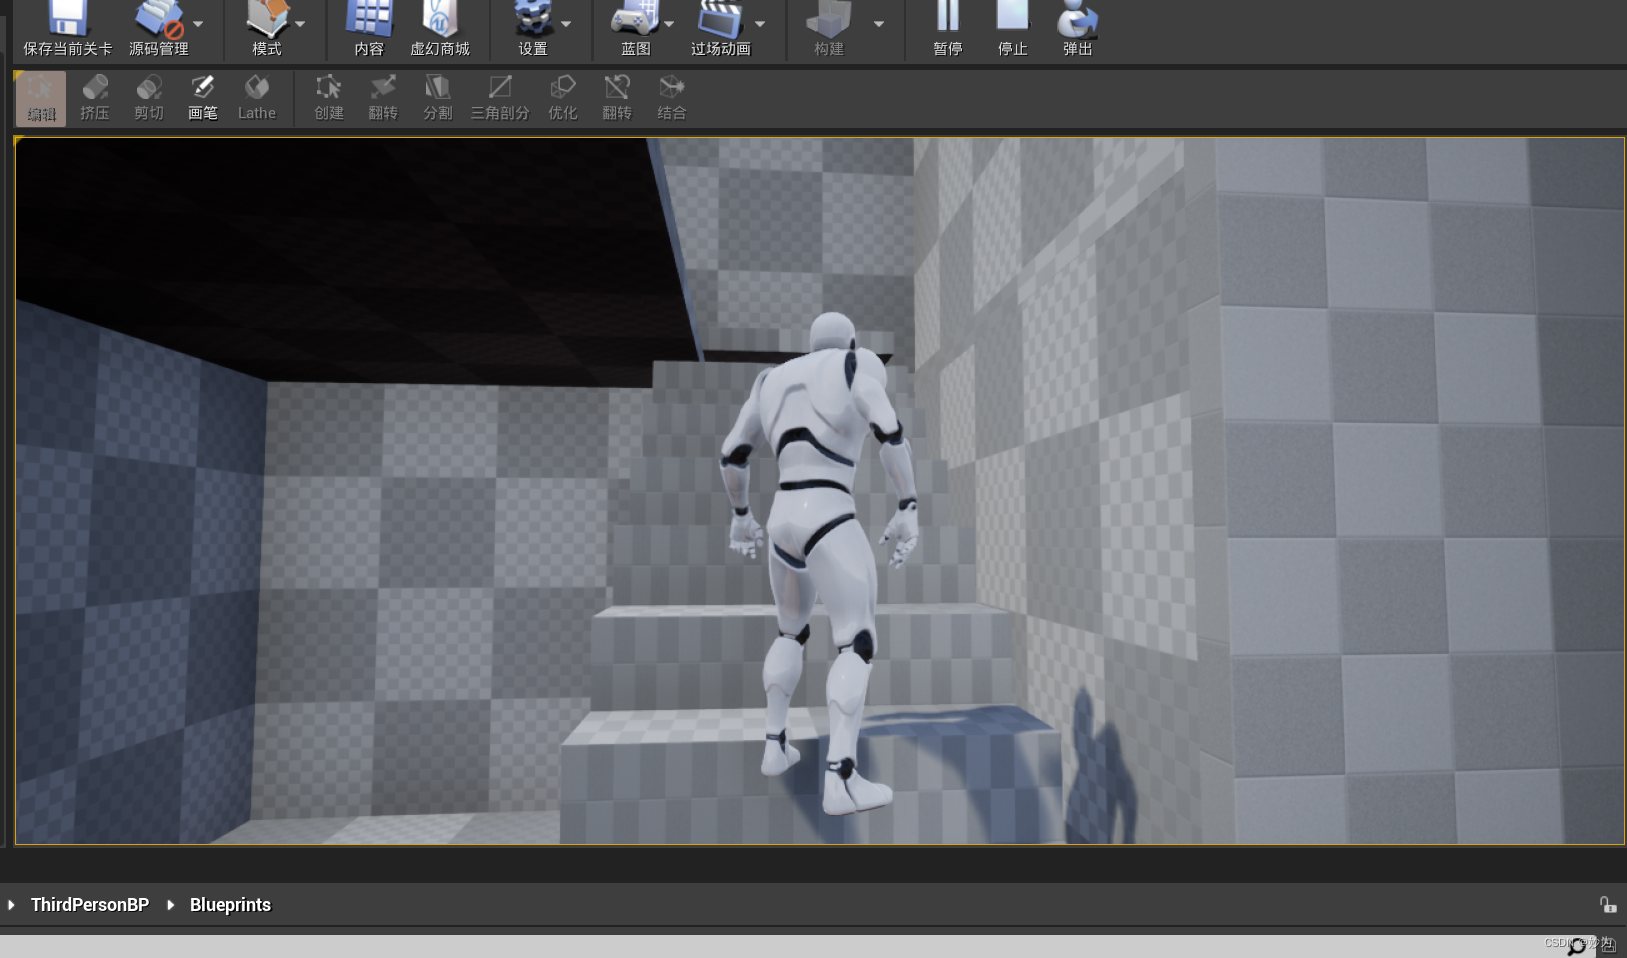The width and height of the screenshot is (1627, 958).
Task: Click the Split (分割) geometry action
Action: (x=437, y=98)
